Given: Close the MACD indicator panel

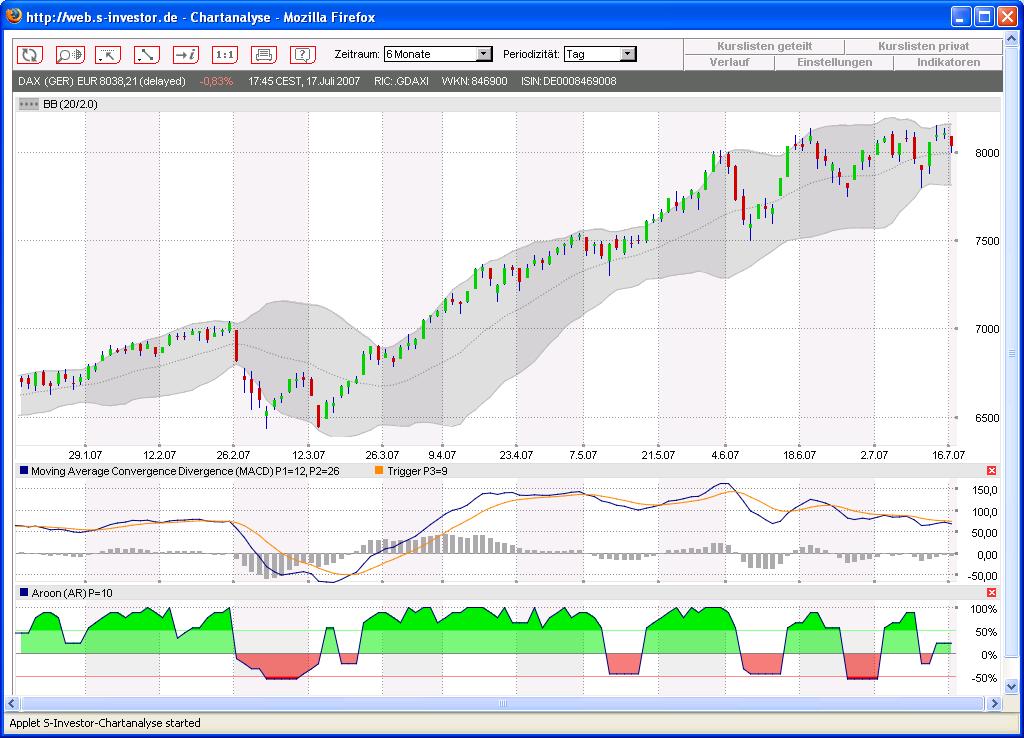Looking at the screenshot, I should pos(991,471).
